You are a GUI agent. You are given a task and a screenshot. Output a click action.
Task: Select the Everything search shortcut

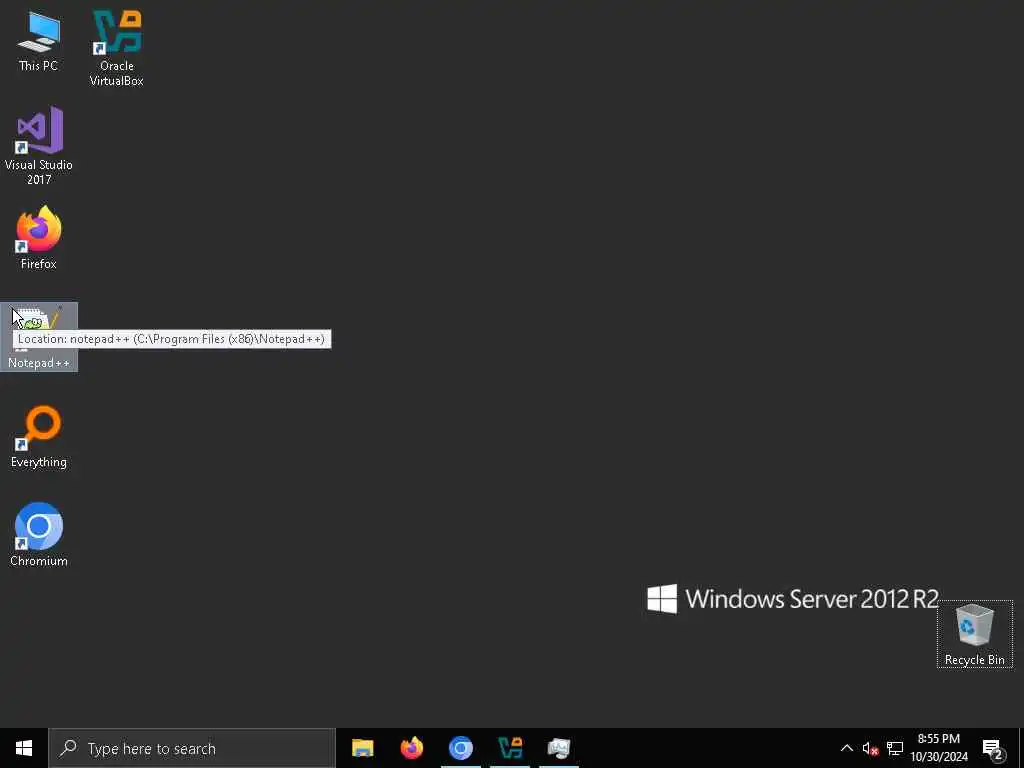click(x=39, y=437)
